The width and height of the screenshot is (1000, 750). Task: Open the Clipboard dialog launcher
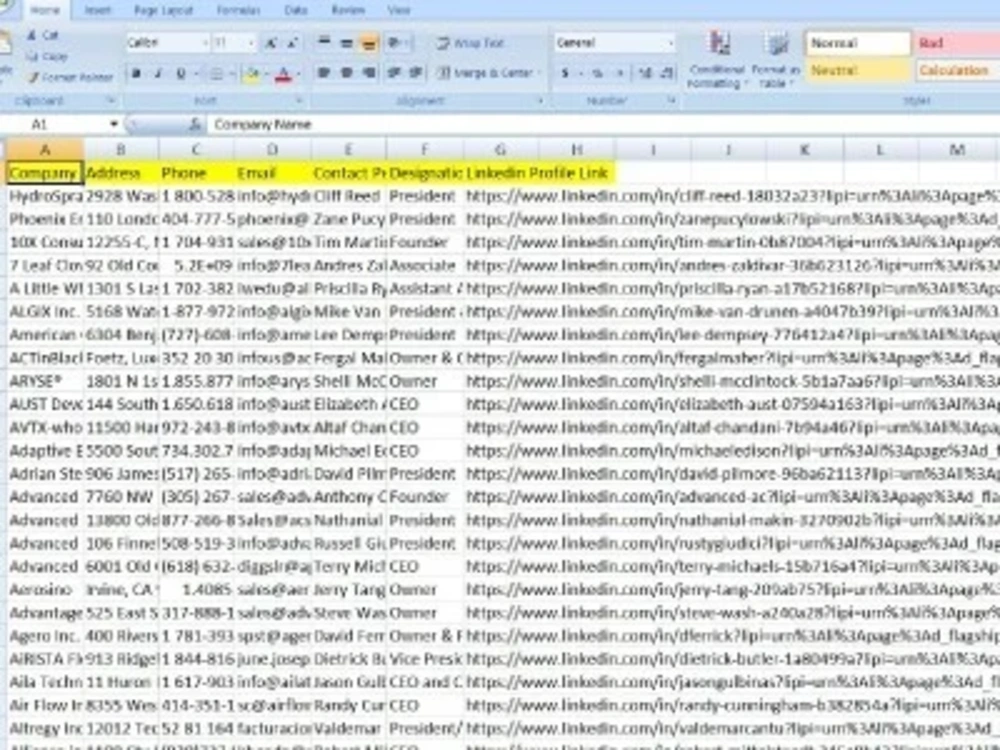coord(110,100)
